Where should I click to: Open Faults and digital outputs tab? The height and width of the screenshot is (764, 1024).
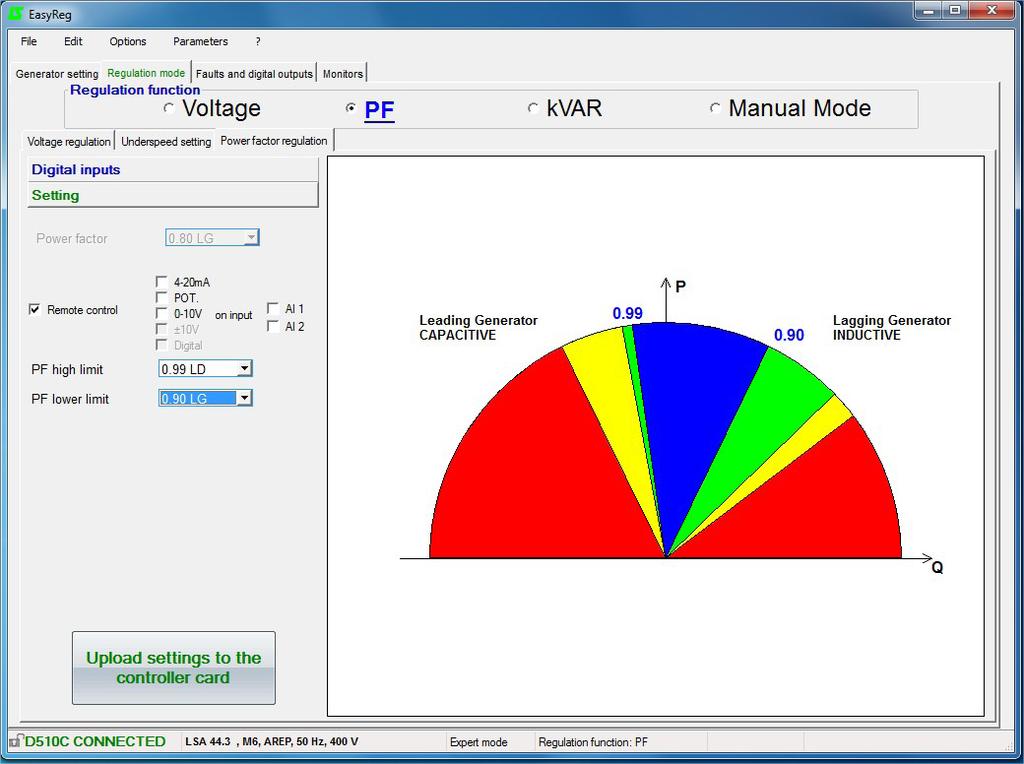(254, 74)
